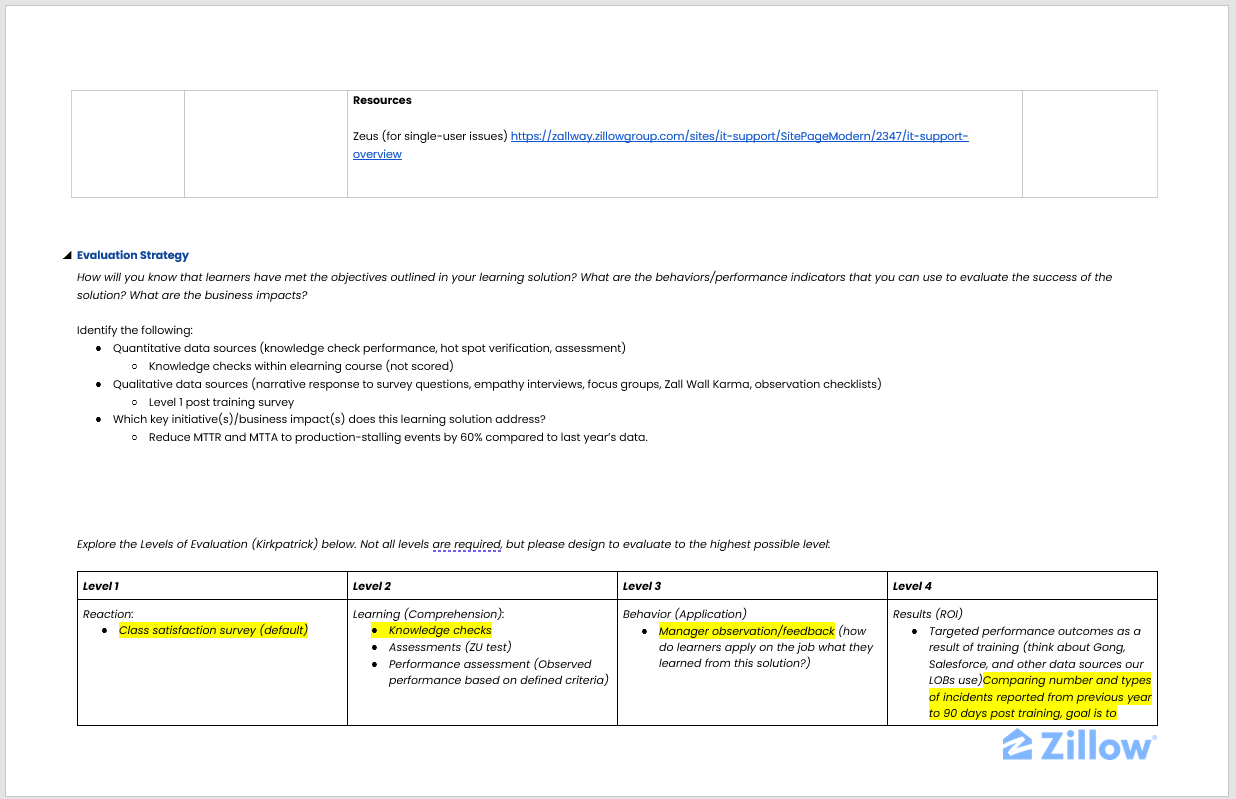Open the Zeus IT support hyperlink

739,136
